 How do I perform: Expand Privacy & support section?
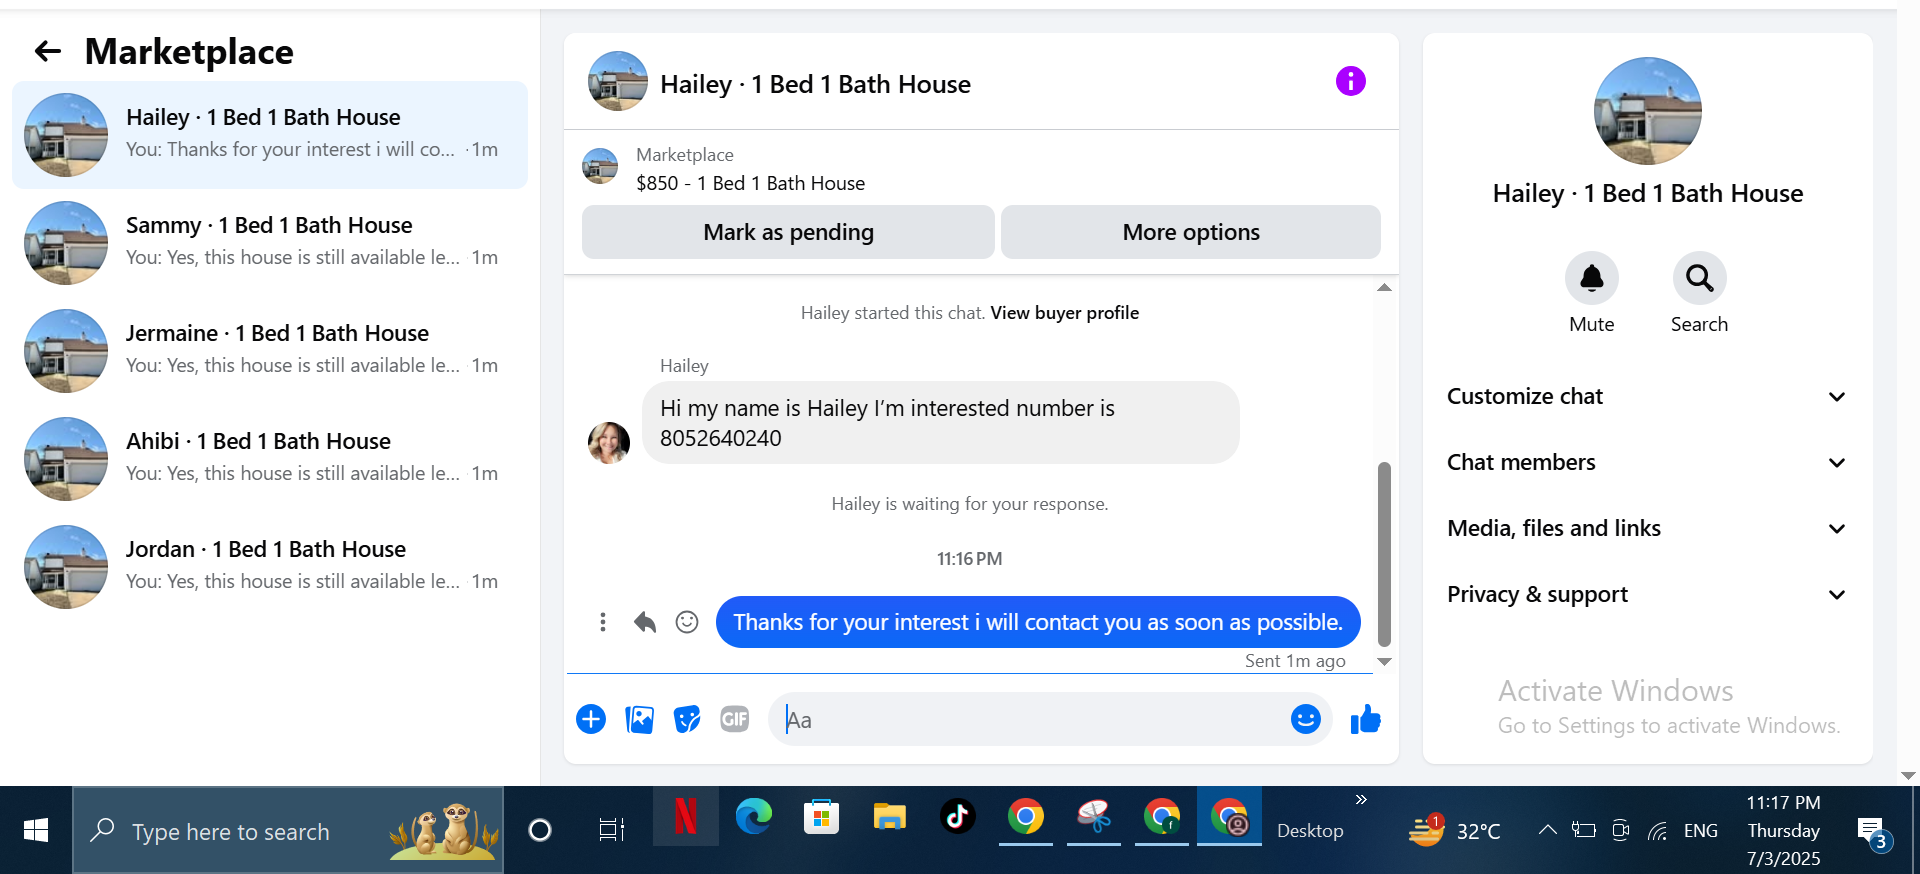pos(1647,595)
